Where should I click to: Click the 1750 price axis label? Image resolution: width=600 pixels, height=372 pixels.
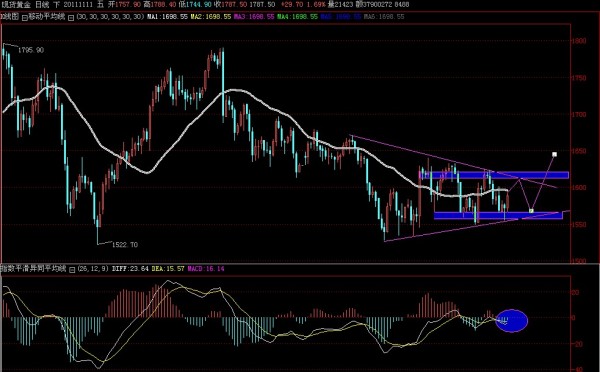click(x=579, y=78)
